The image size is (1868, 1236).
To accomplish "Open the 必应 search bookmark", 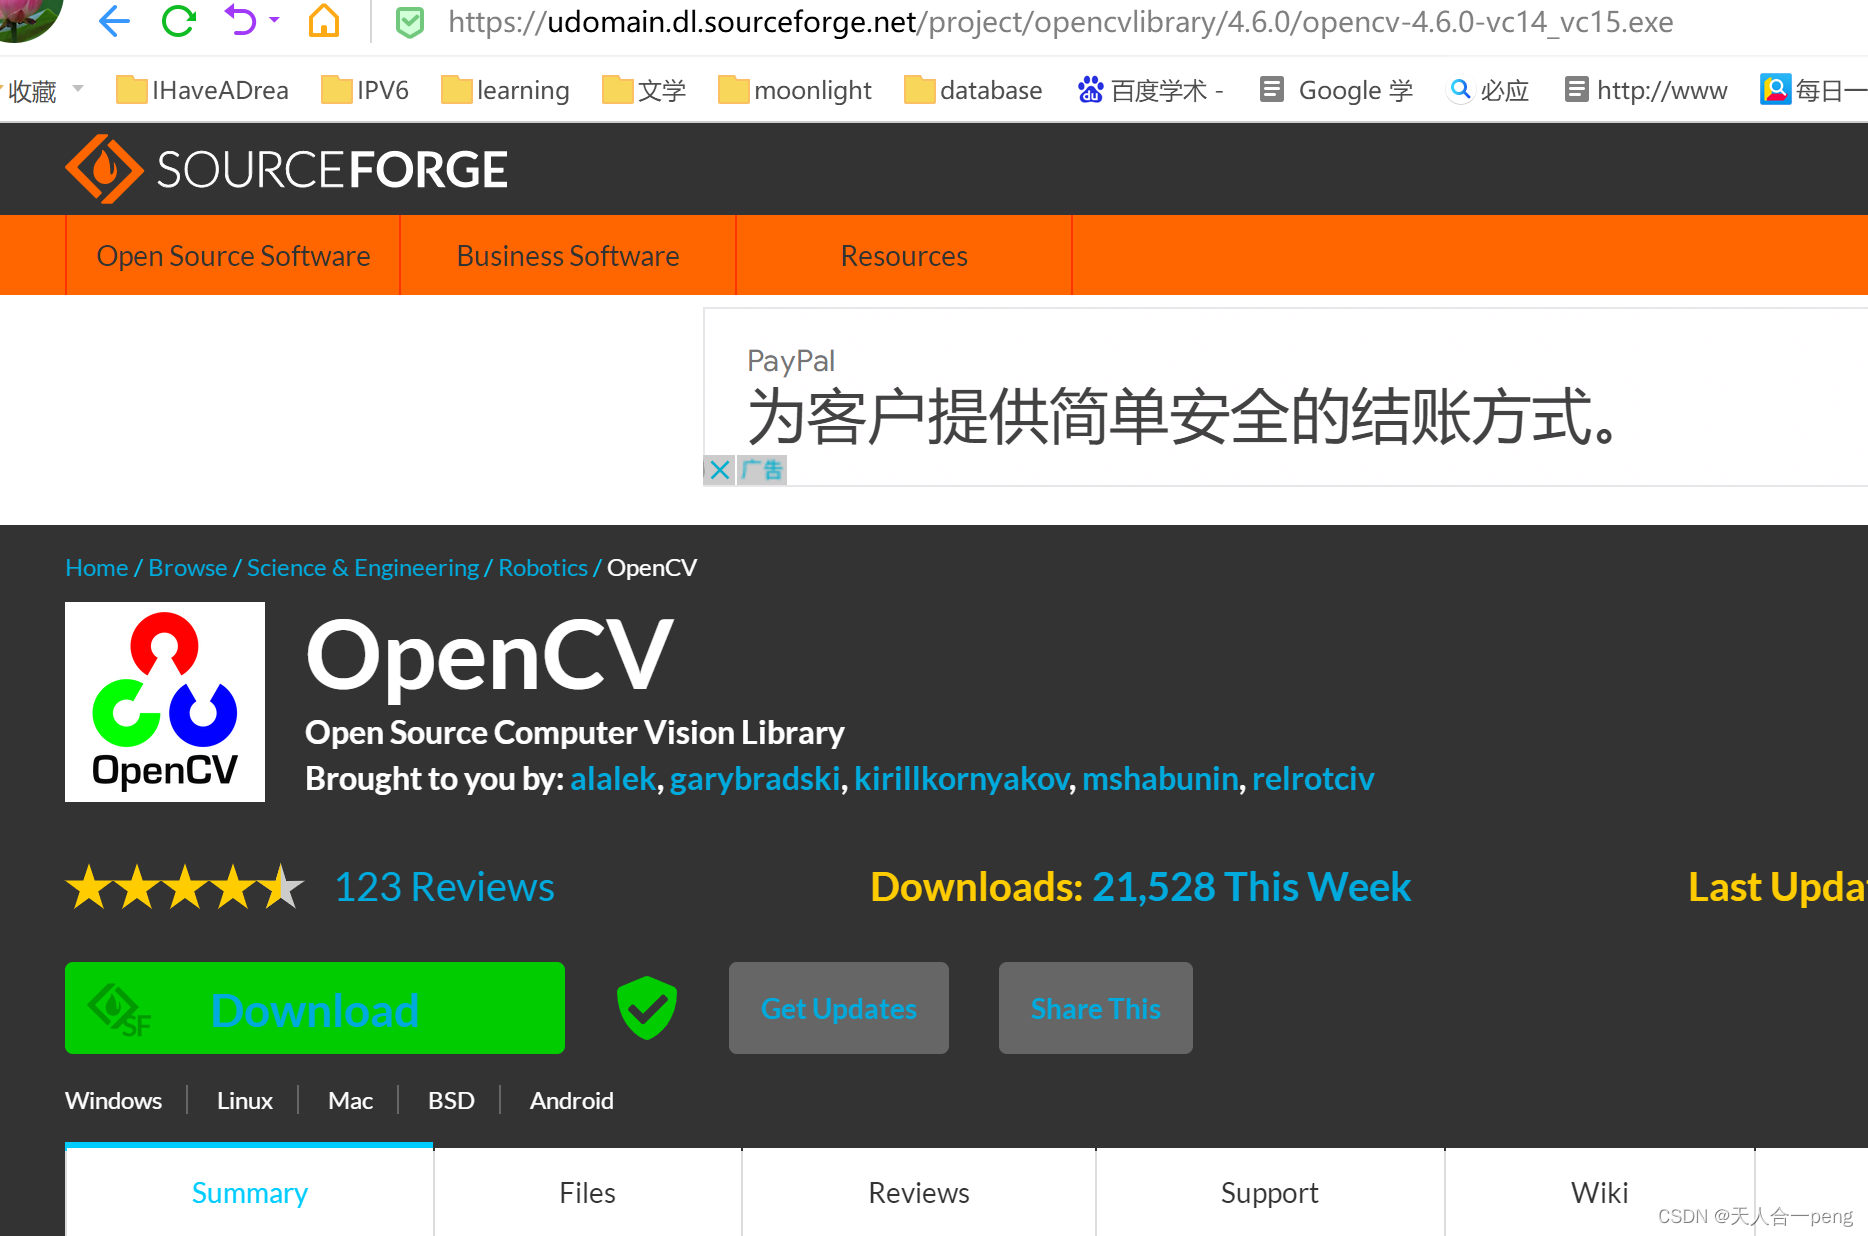I will [1489, 90].
